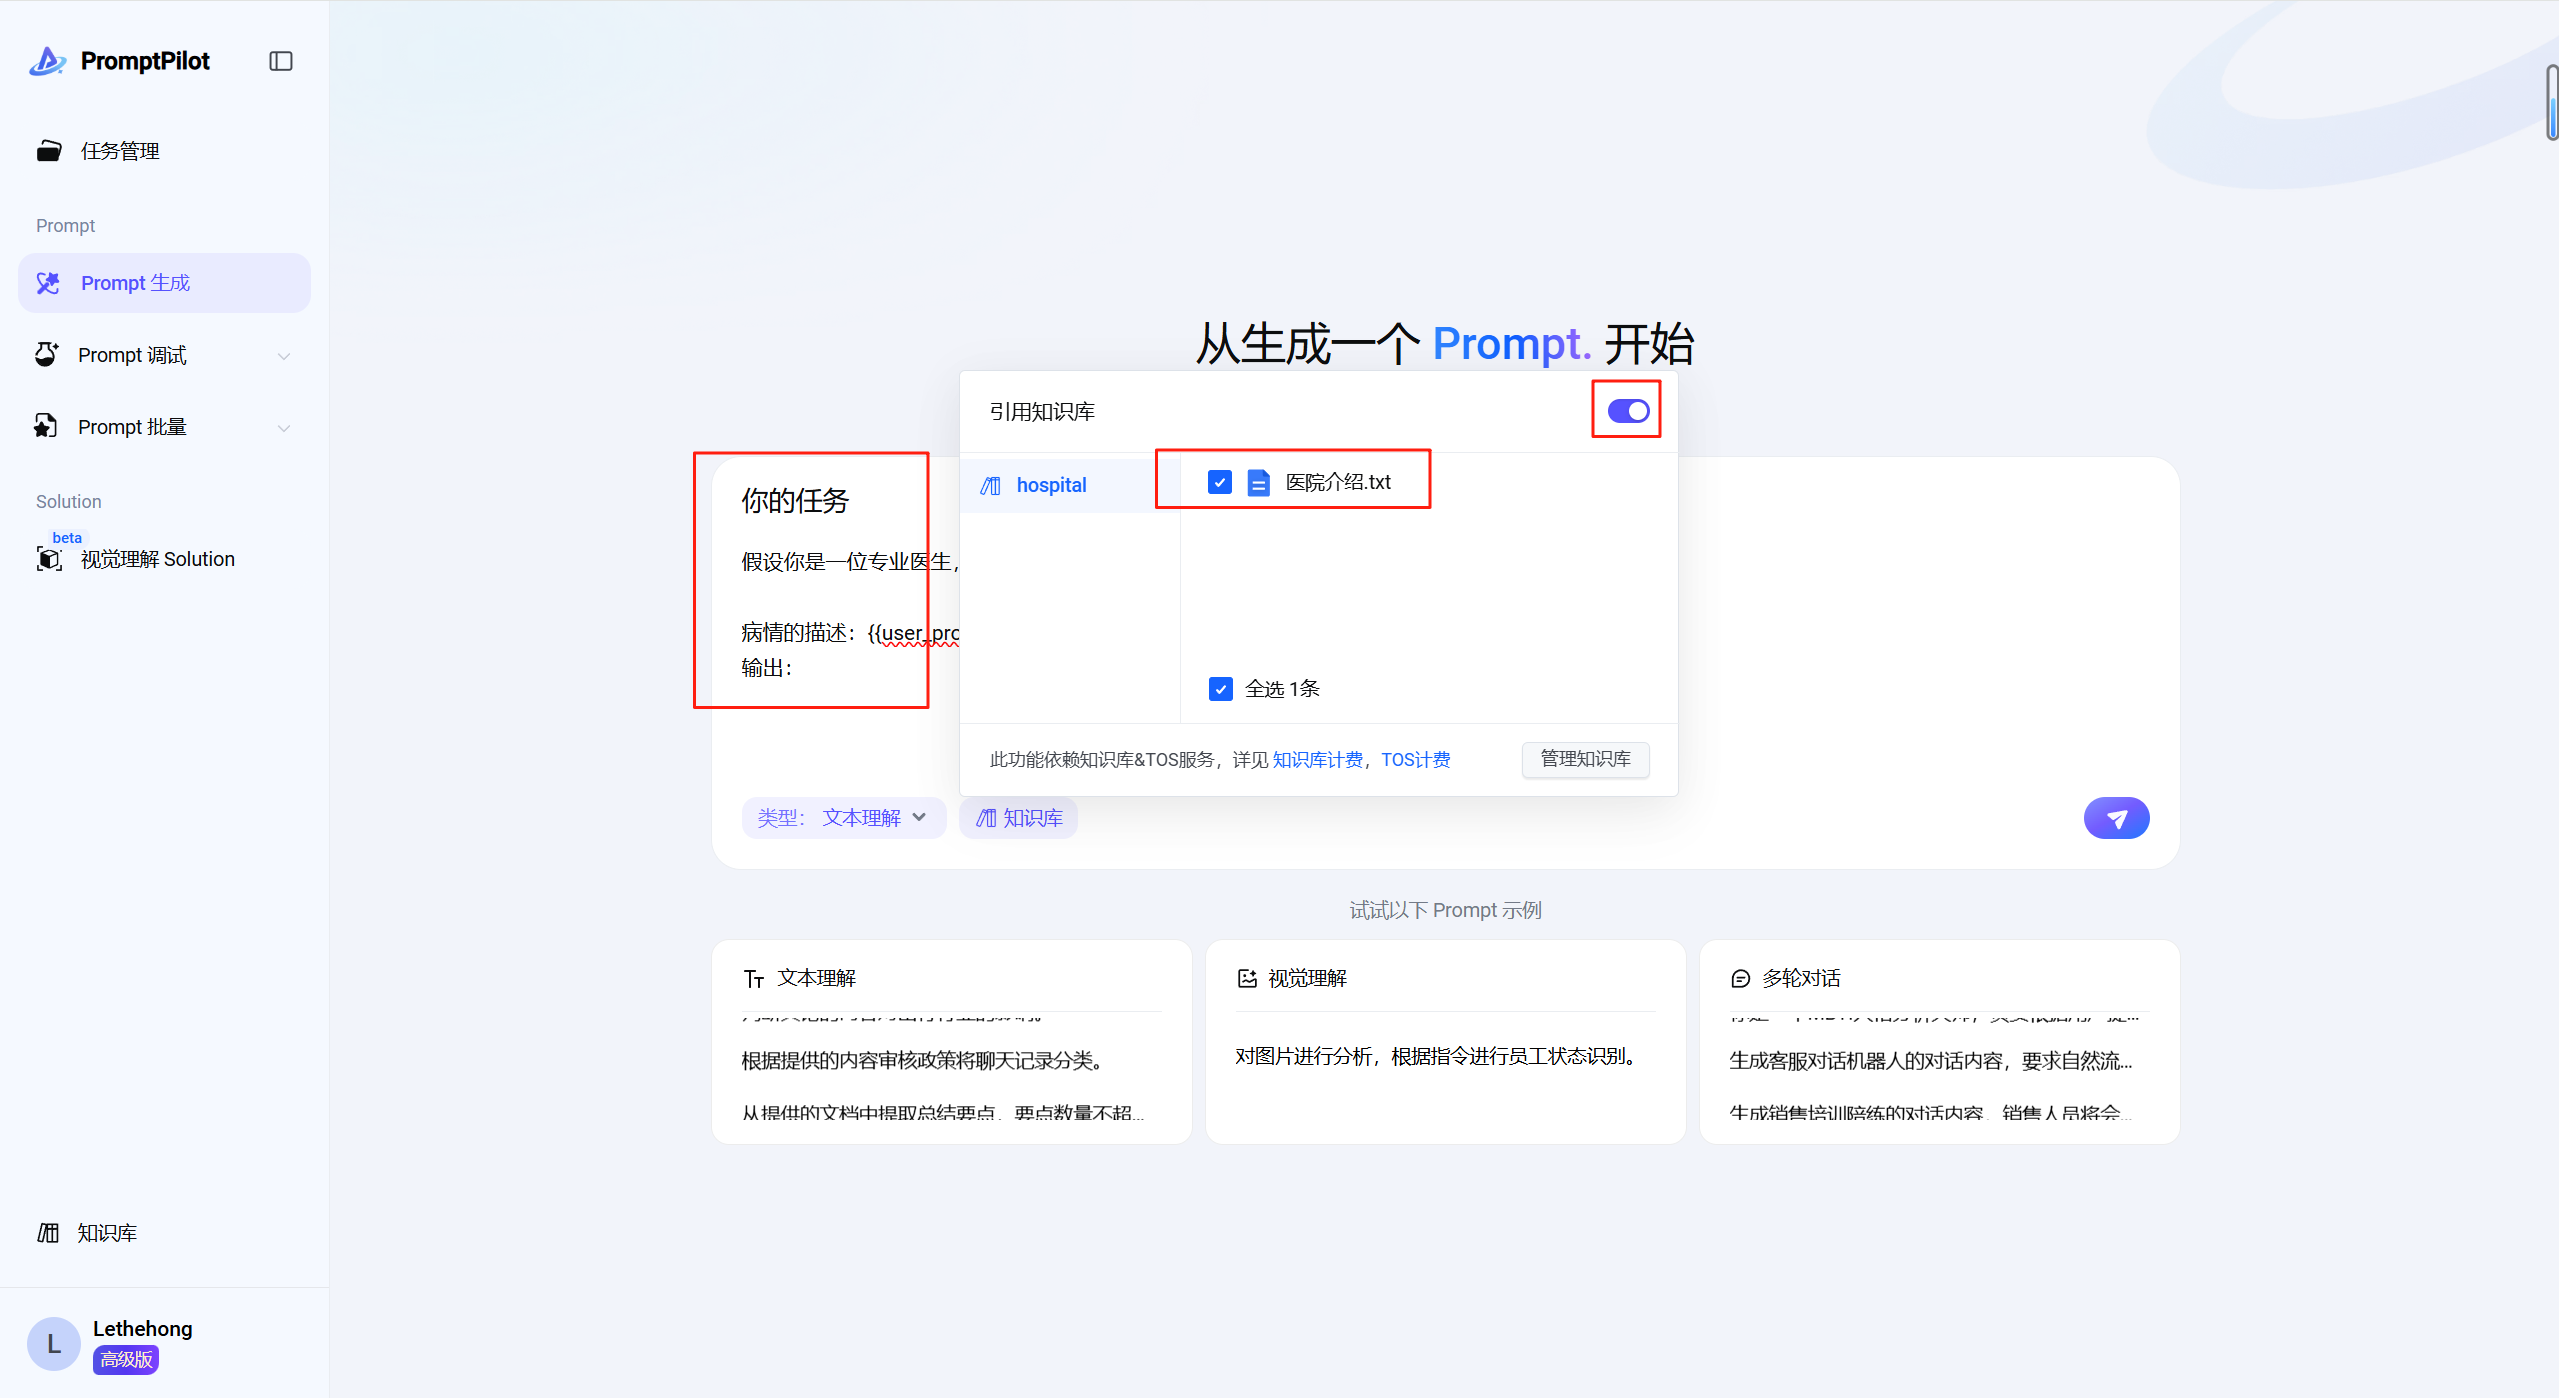Expand the Prompt 调试 menu chevron

pyautogui.click(x=284, y=356)
